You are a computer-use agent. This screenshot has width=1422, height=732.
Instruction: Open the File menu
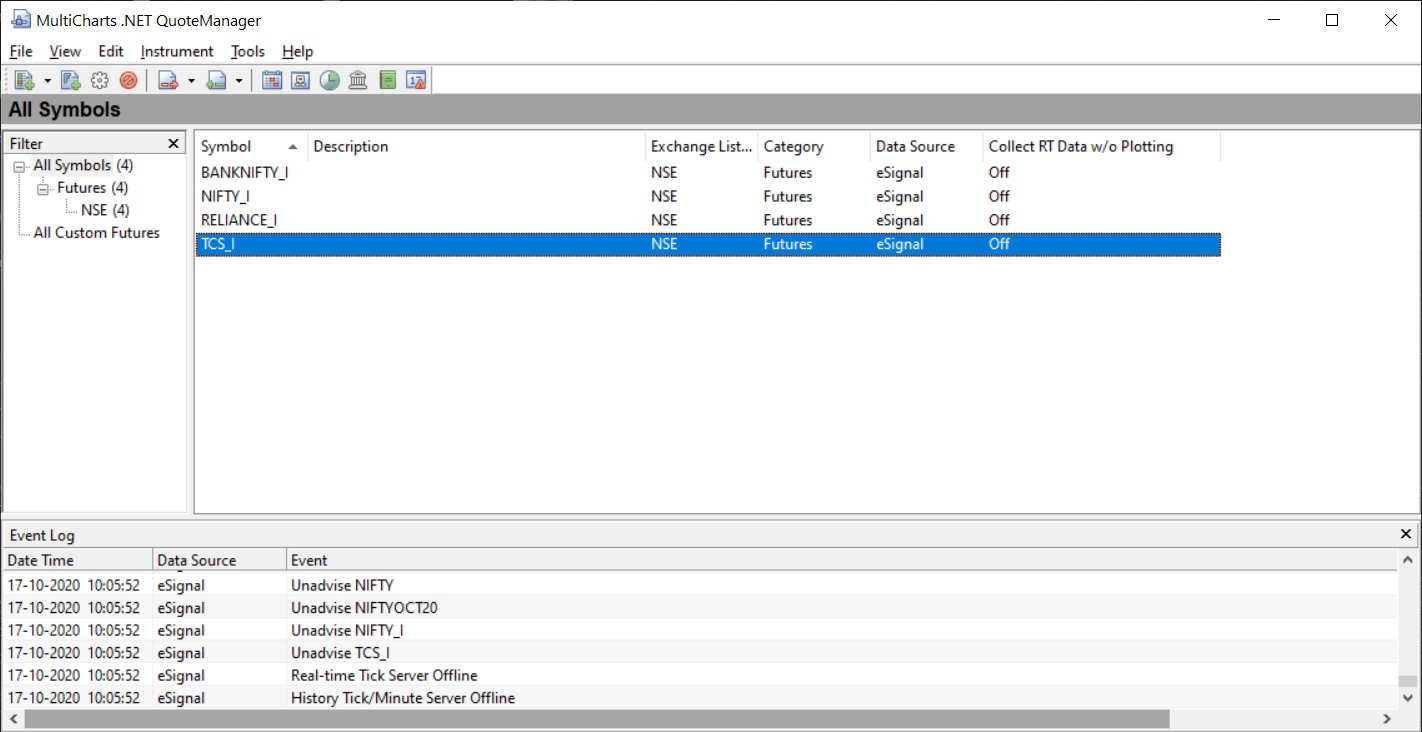(21, 51)
